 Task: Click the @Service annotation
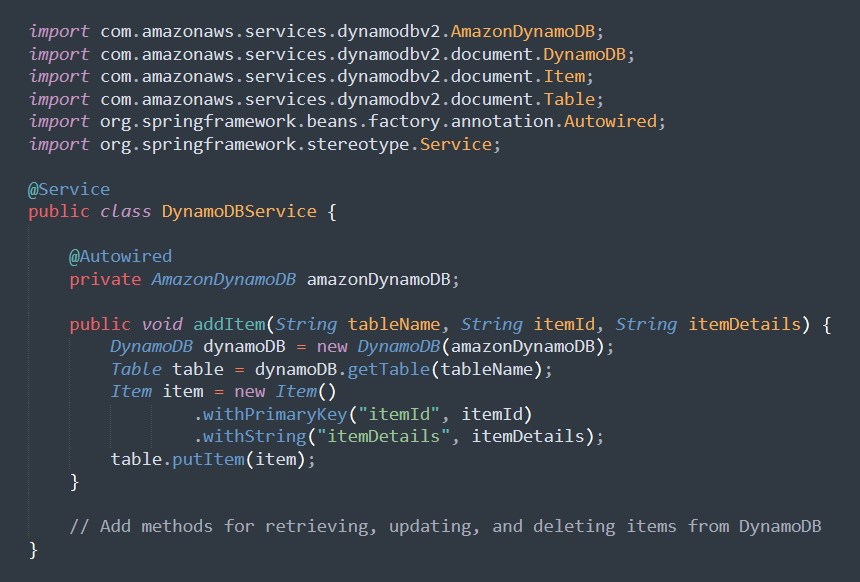(69, 189)
